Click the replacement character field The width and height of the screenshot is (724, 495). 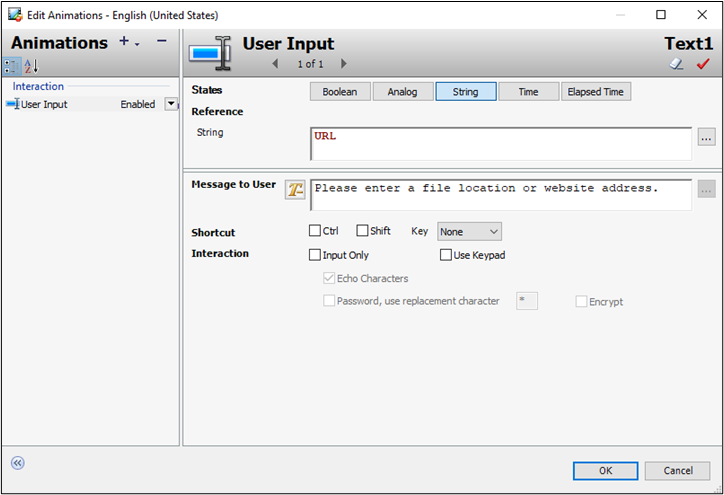coord(527,301)
